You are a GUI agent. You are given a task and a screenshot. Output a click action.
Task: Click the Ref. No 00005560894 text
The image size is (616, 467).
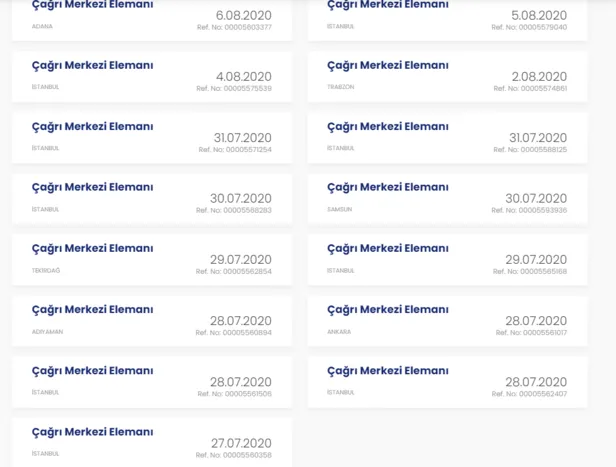(x=234, y=332)
